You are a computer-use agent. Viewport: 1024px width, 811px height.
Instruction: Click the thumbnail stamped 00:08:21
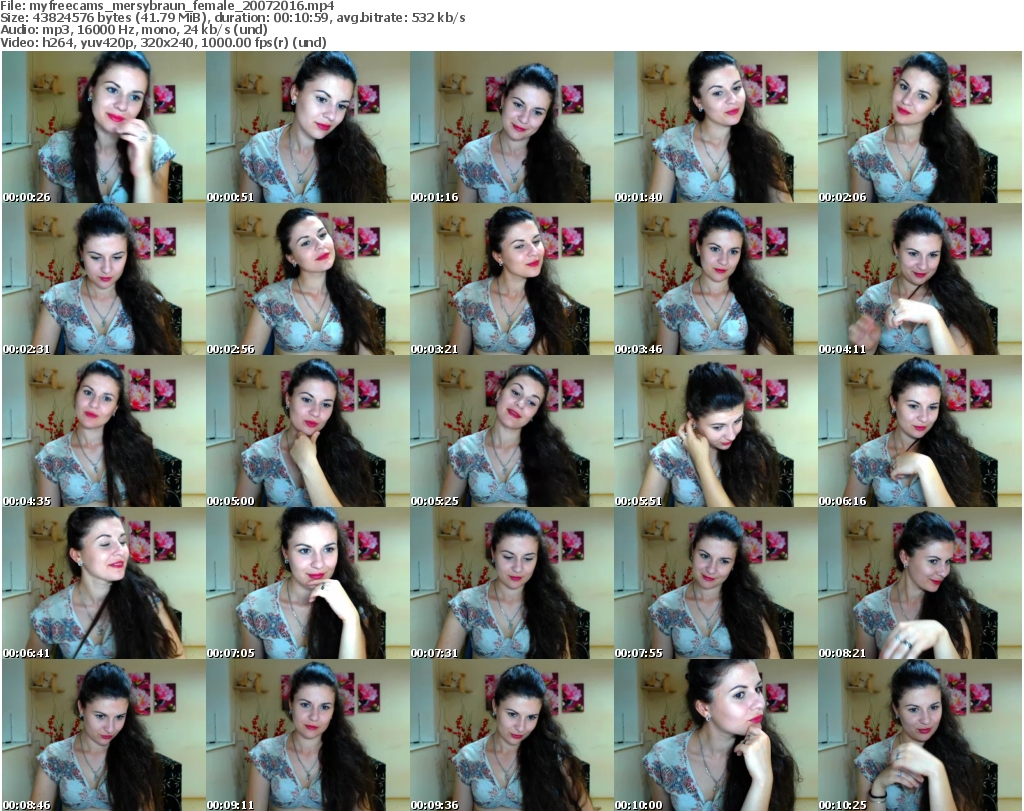[920, 583]
